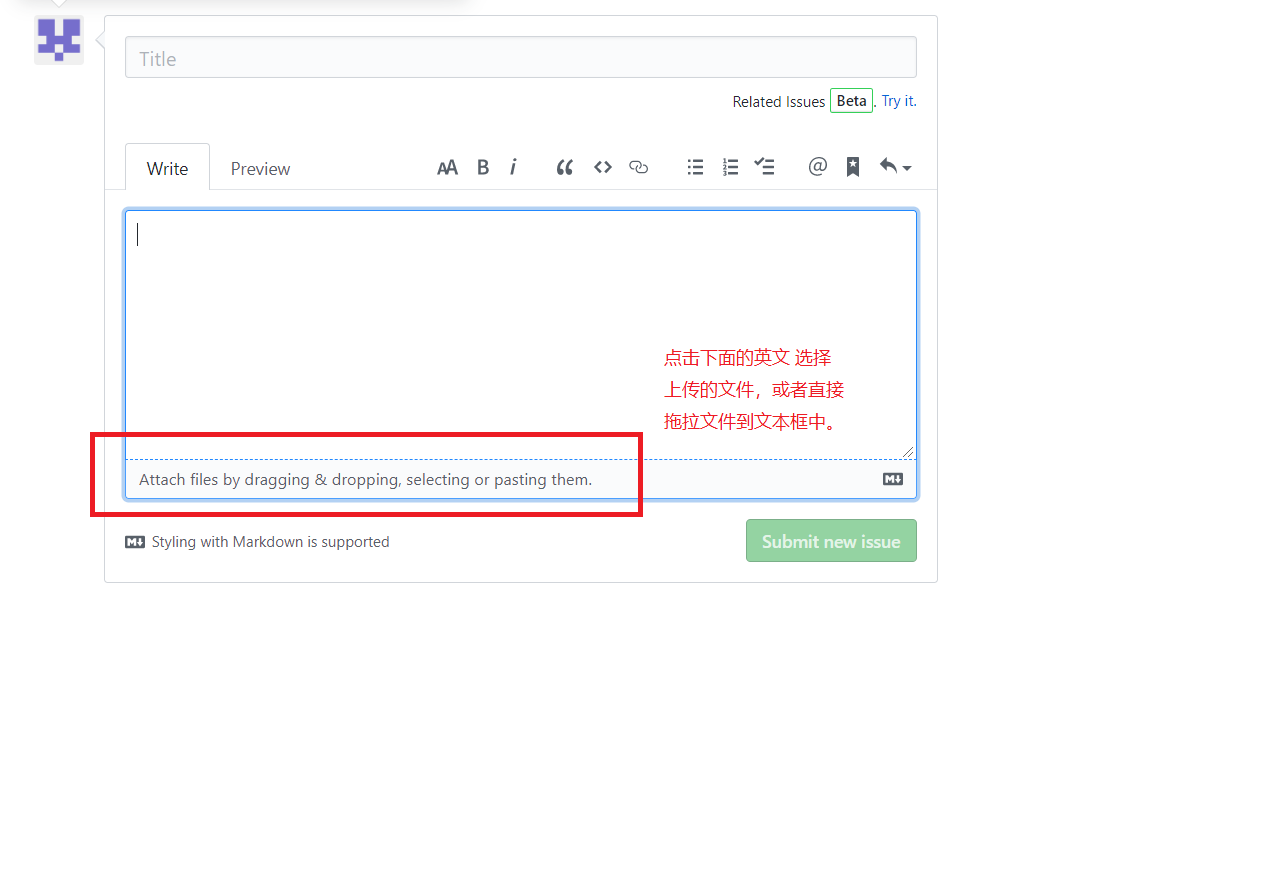This screenshot has width=1262, height=884.
Task: Insert a code snippet
Action: point(602,167)
